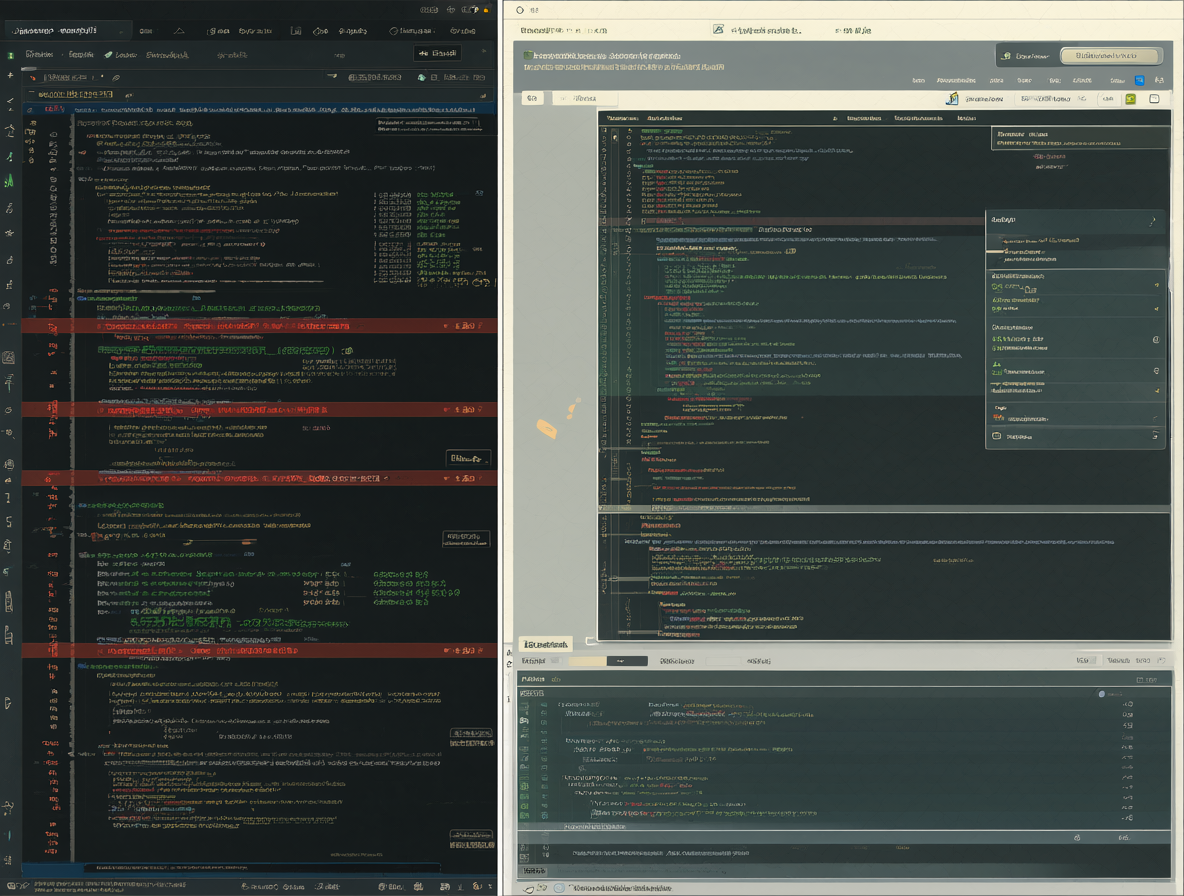Expand the project dropdown in top-left title tab
Image resolution: width=1184 pixels, height=896 pixels.
[x=121, y=31]
